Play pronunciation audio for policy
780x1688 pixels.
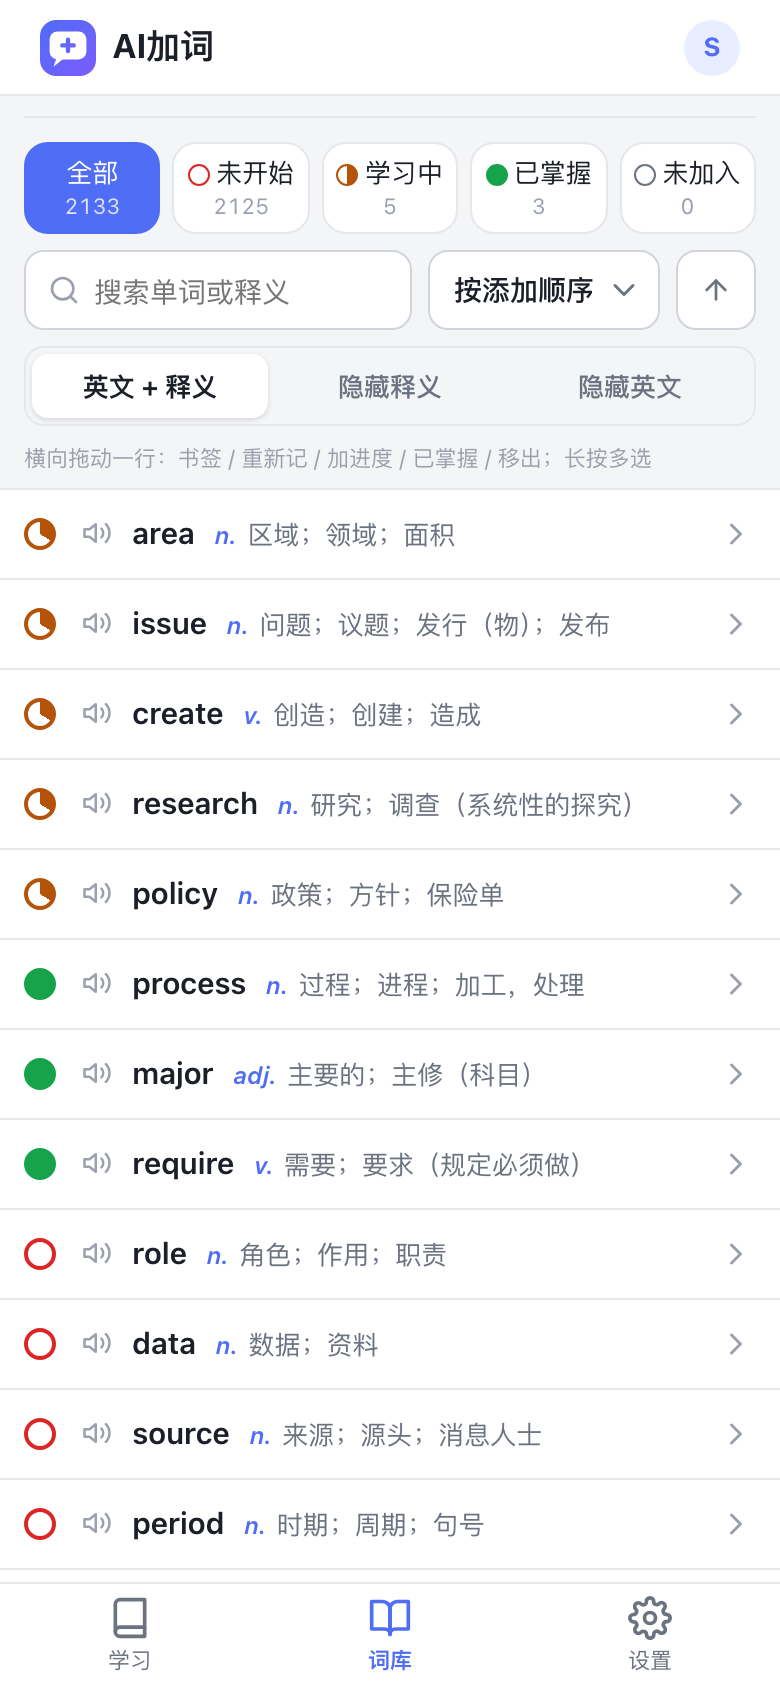97,894
